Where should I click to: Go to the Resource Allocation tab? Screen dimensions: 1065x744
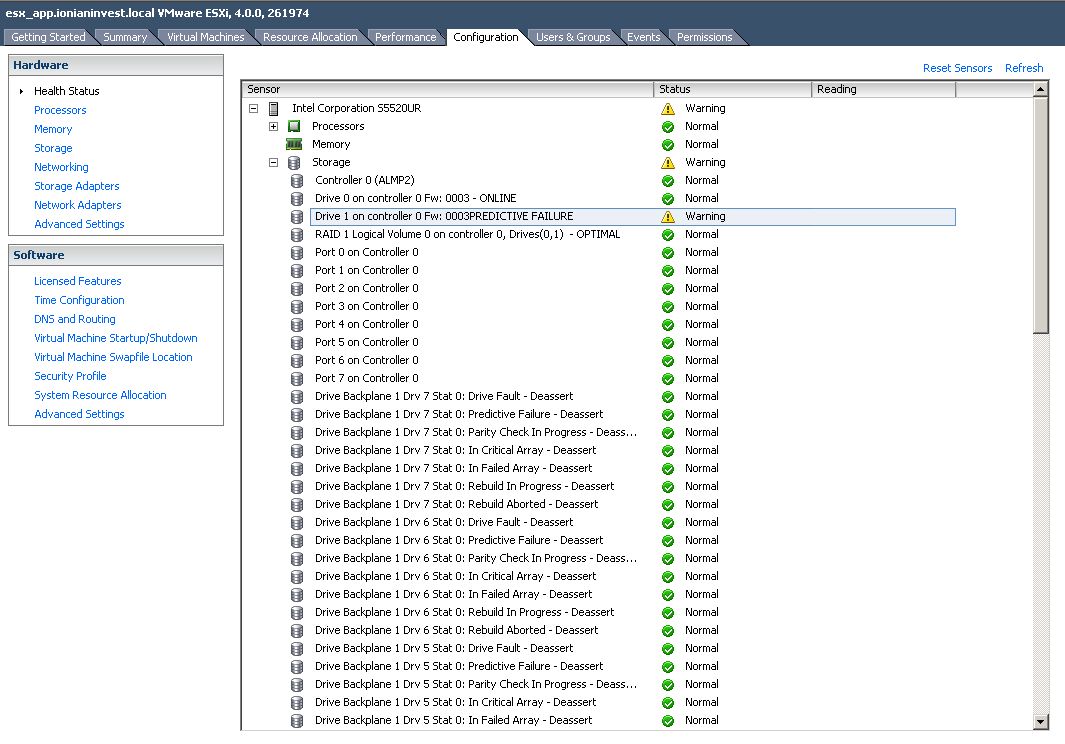coord(310,37)
